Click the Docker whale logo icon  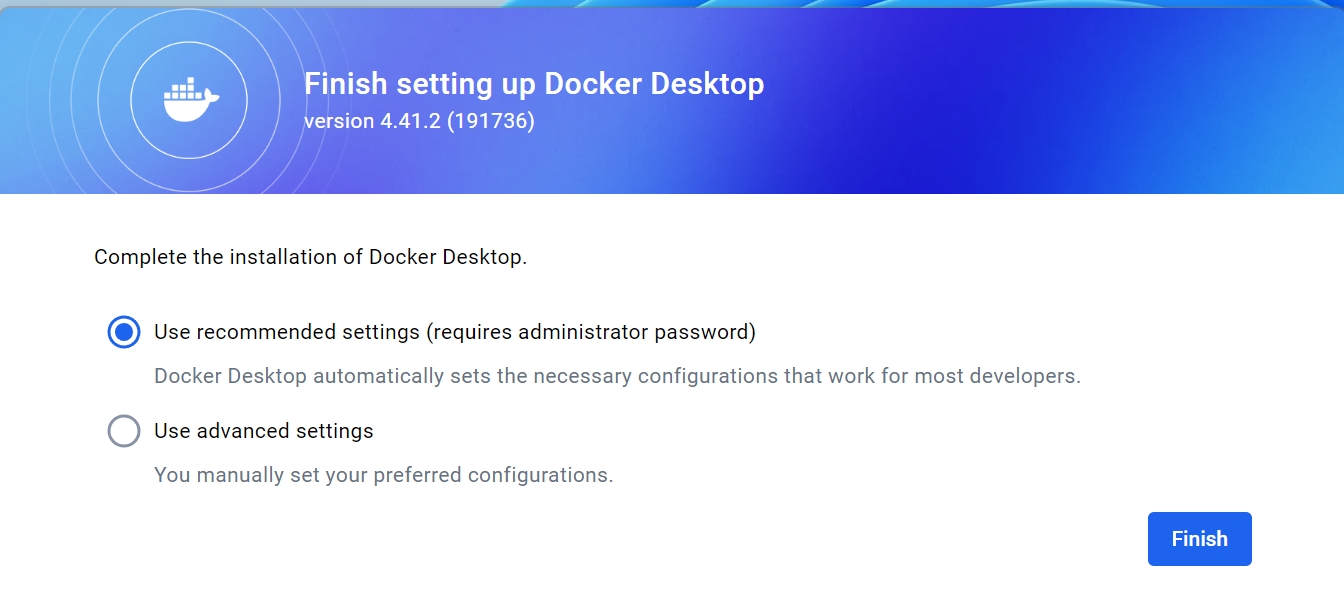tap(190, 100)
